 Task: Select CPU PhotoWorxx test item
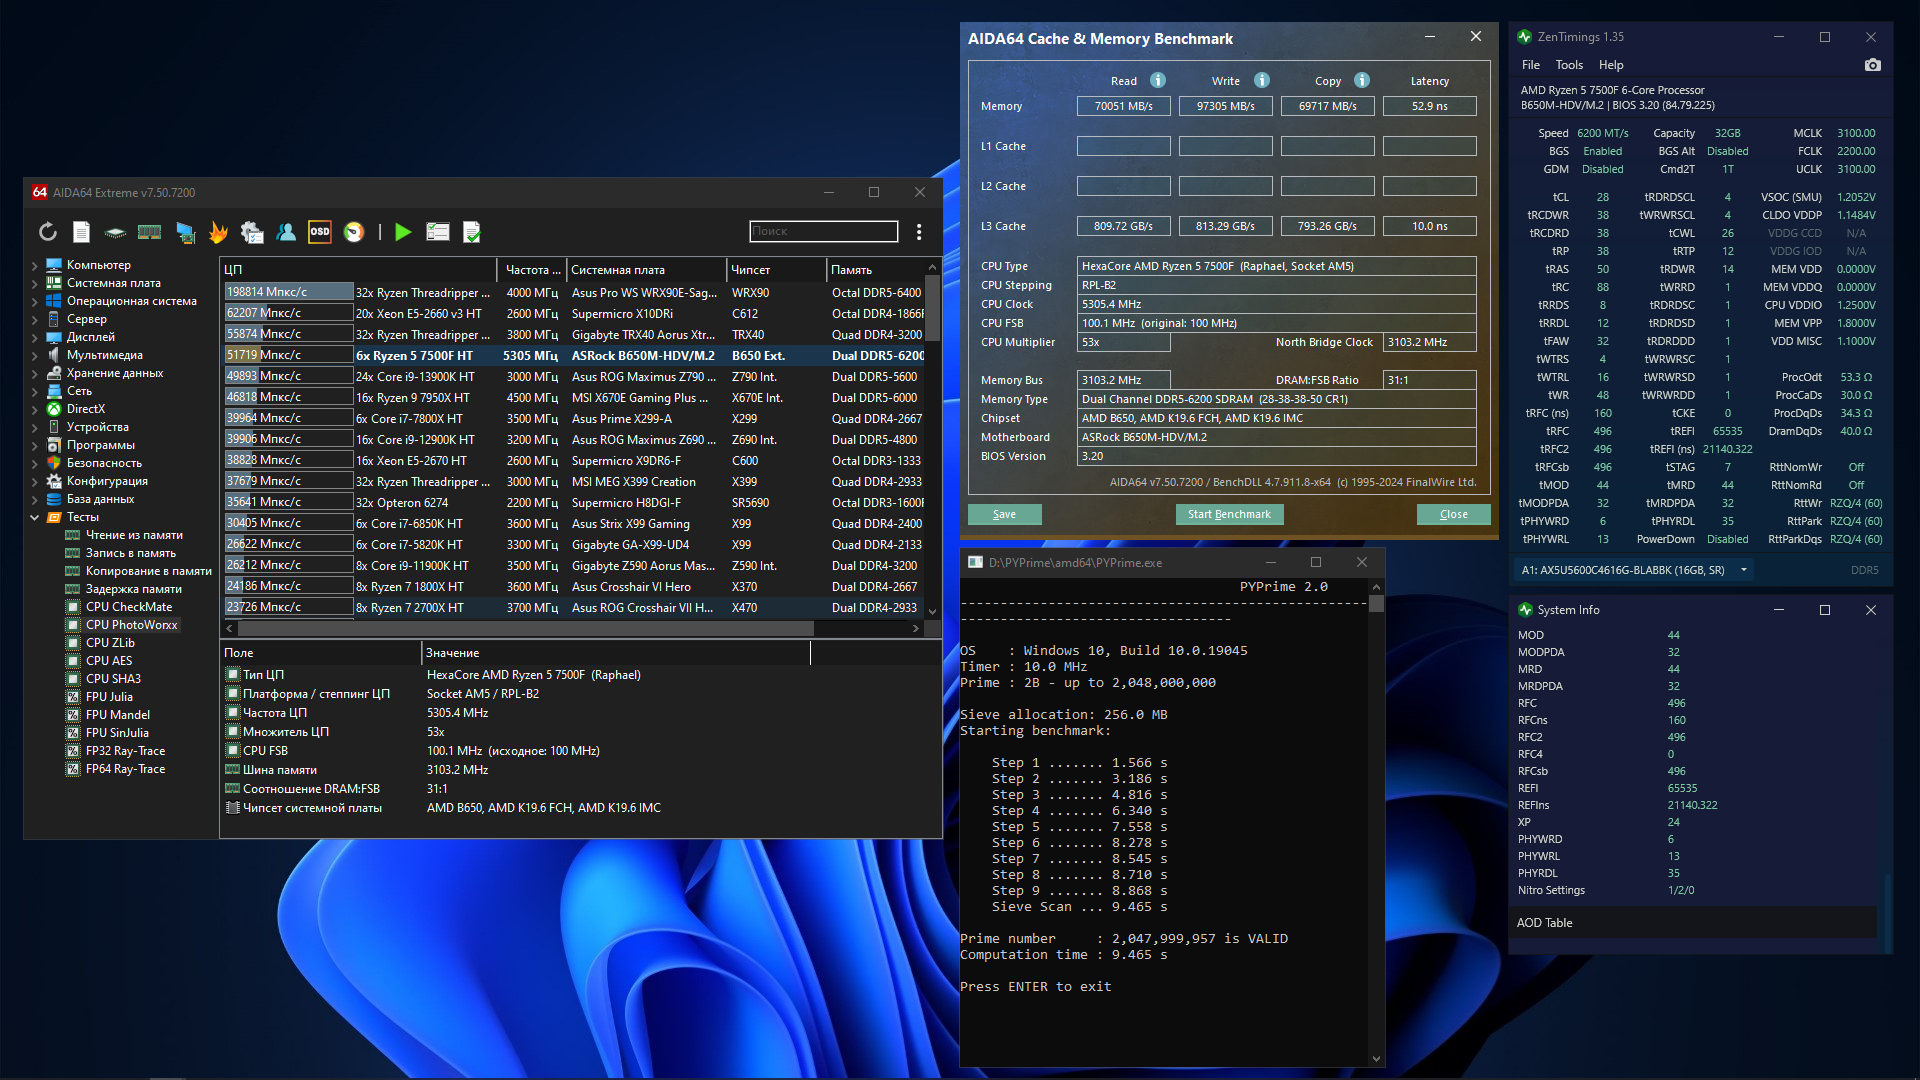(x=131, y=625)
